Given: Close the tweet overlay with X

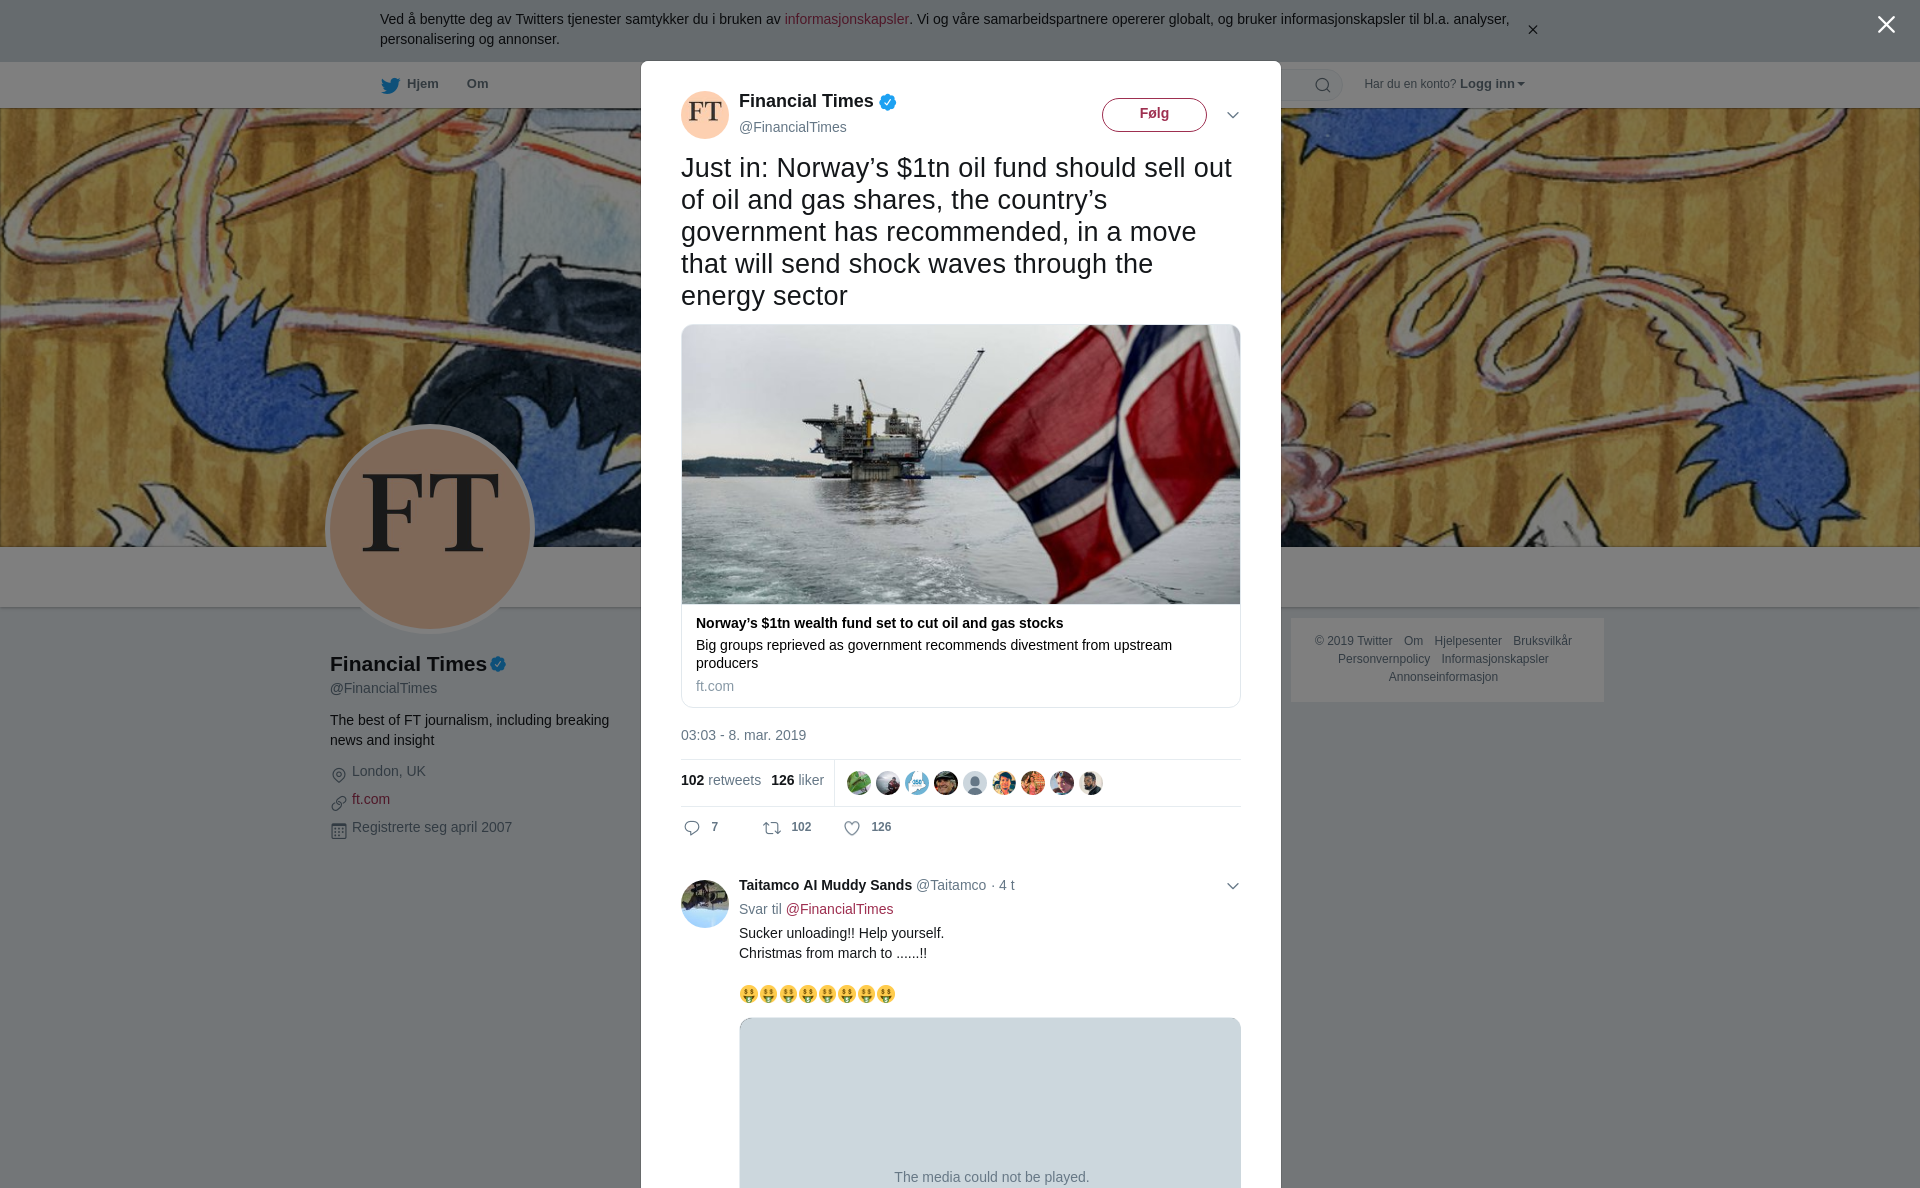Looking at the screenshot, I should coord(1886,25).
